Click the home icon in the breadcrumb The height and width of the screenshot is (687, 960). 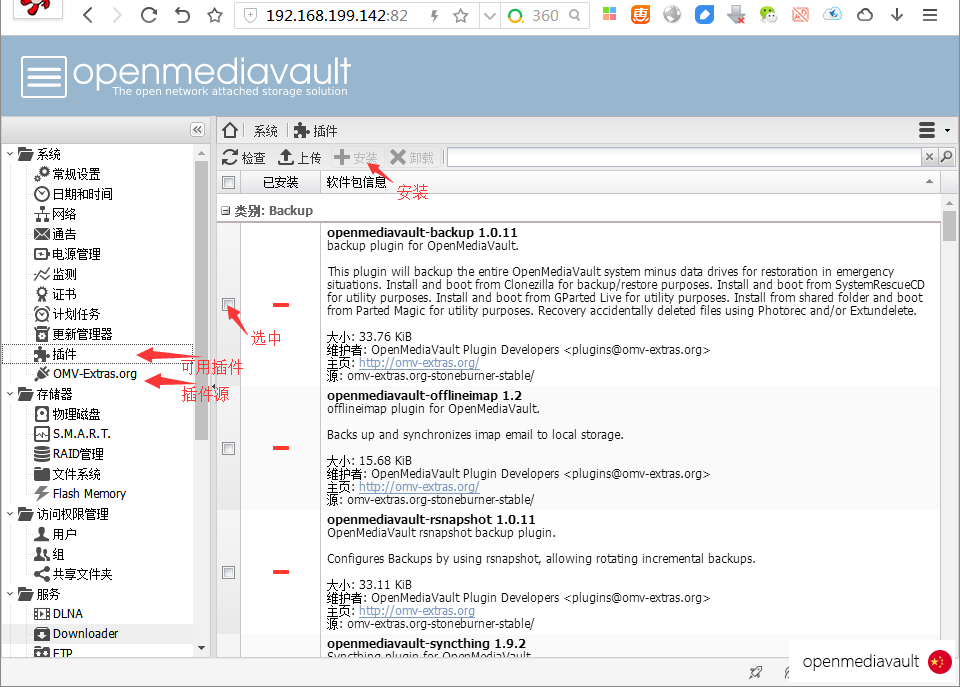230,131
